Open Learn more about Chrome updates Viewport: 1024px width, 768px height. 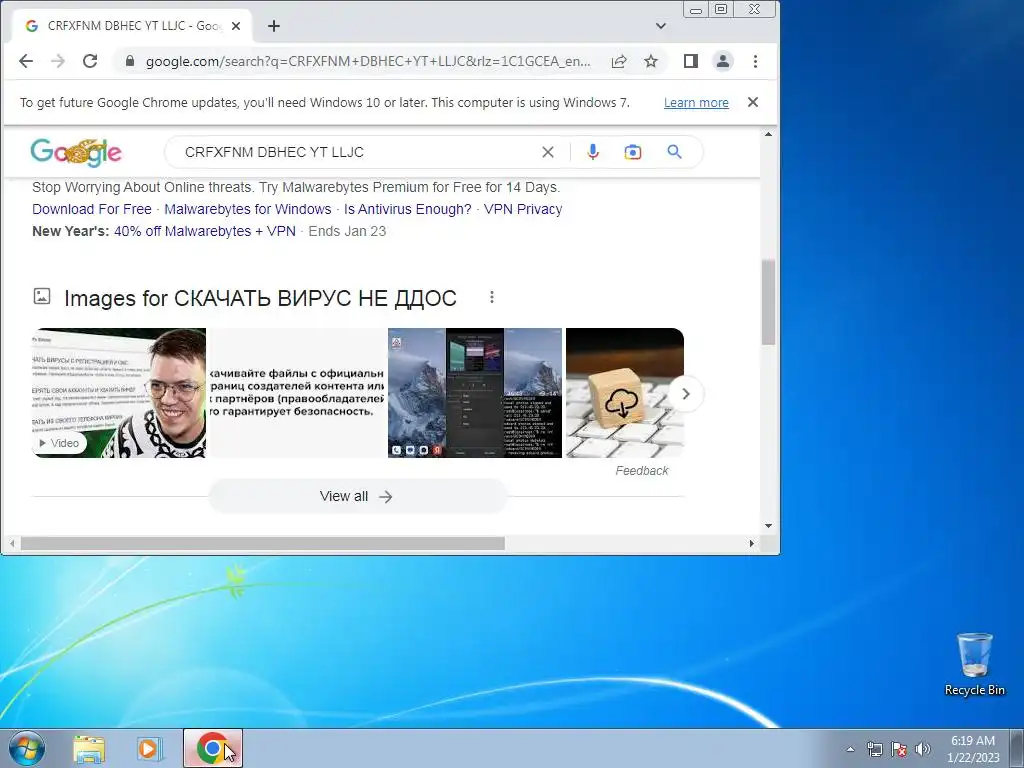(696, 103)
